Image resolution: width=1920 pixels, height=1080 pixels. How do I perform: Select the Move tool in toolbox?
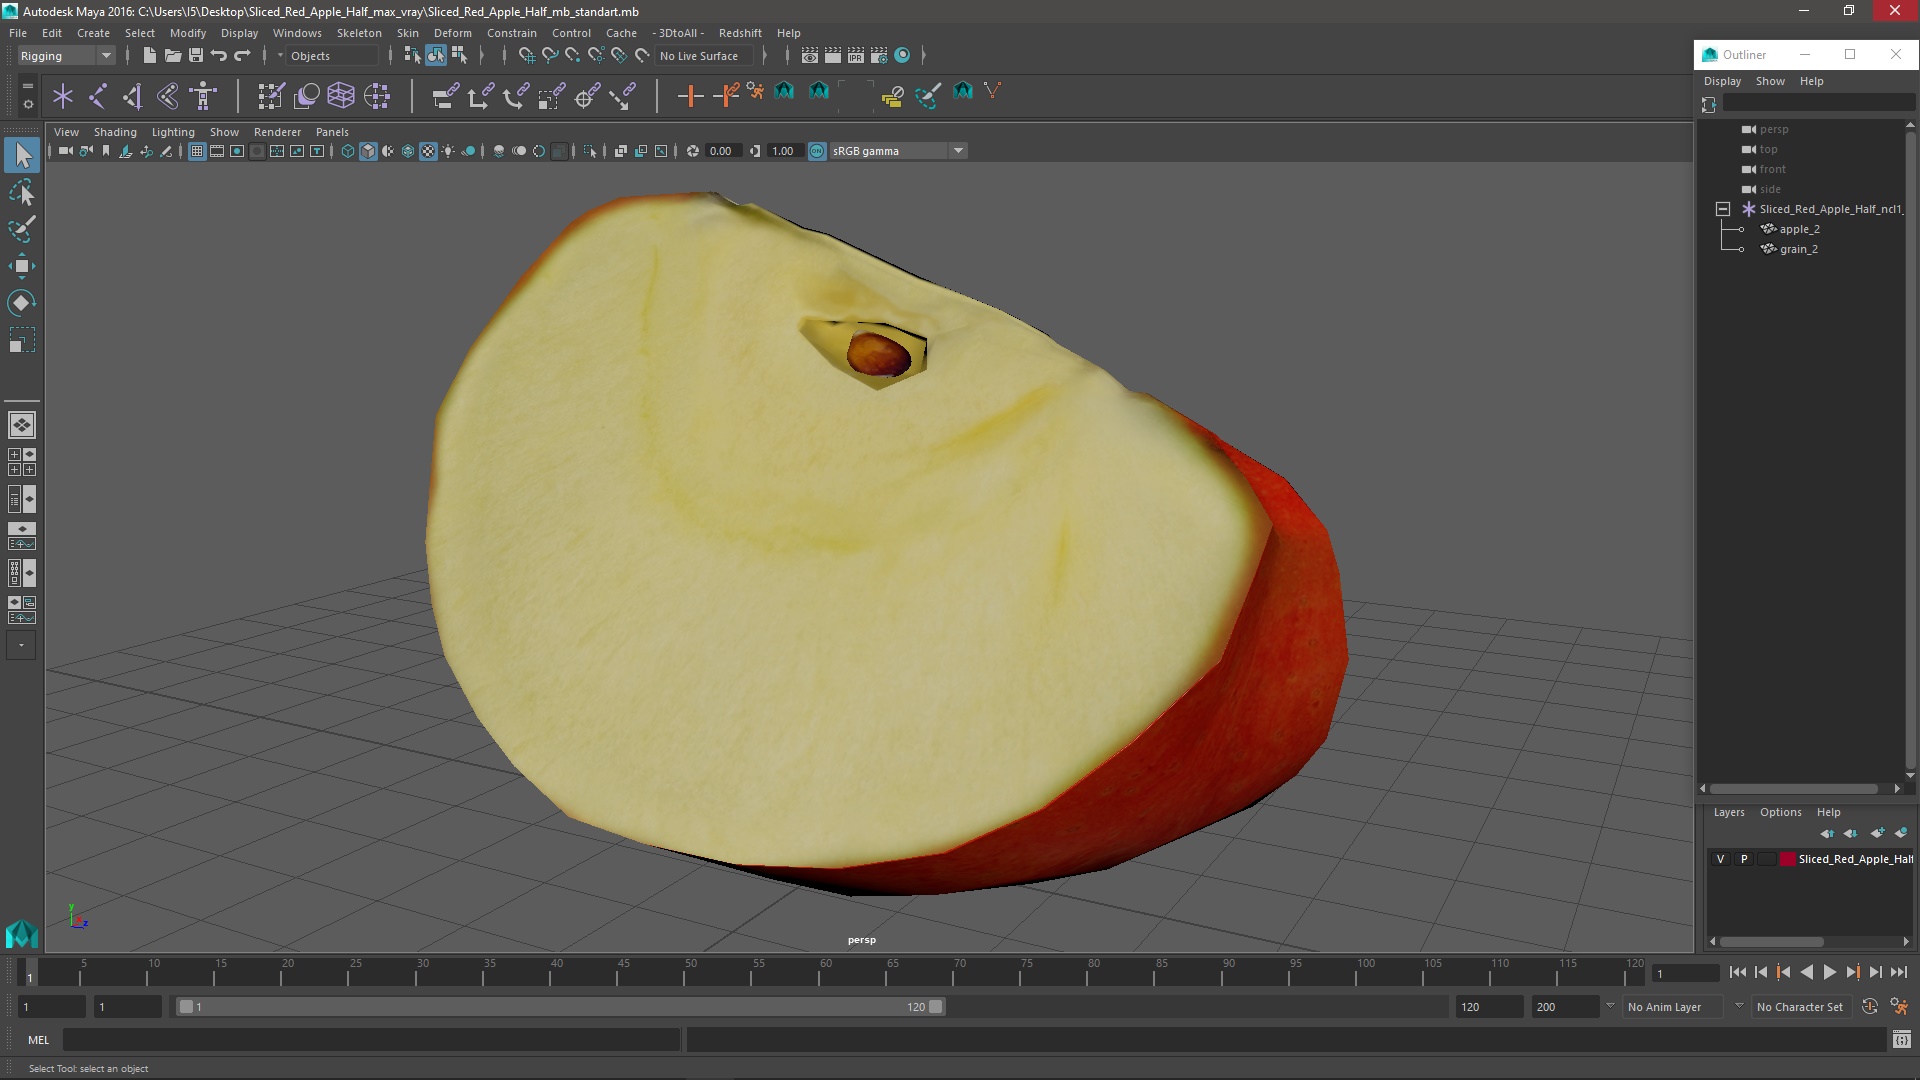tap(21, 266)
